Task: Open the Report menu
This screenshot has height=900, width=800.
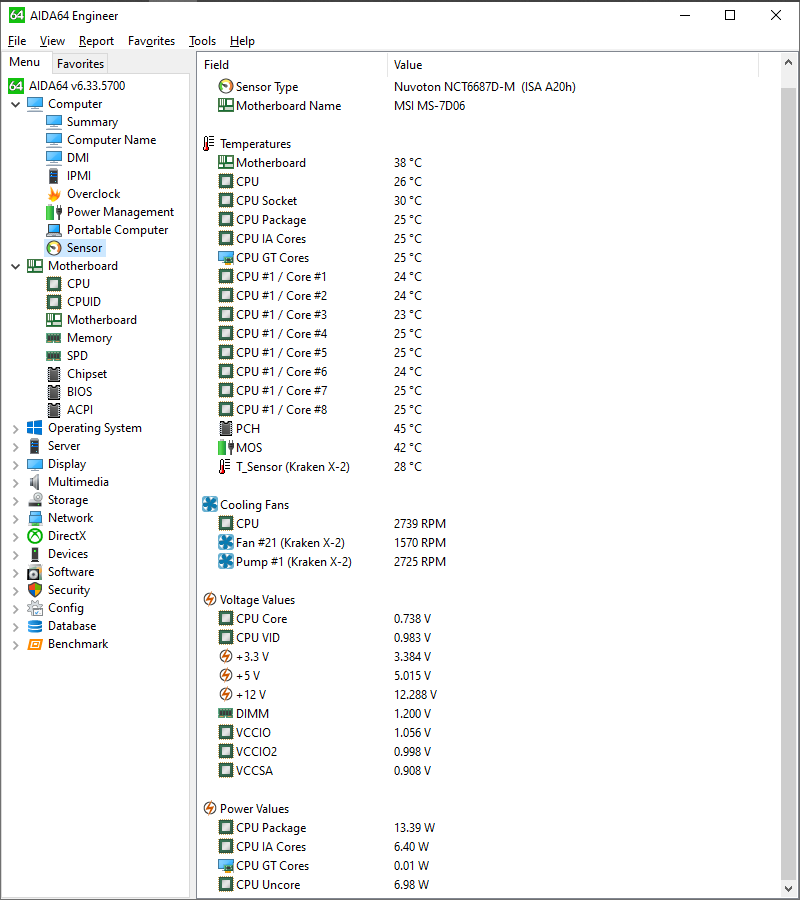Action: 96,41
